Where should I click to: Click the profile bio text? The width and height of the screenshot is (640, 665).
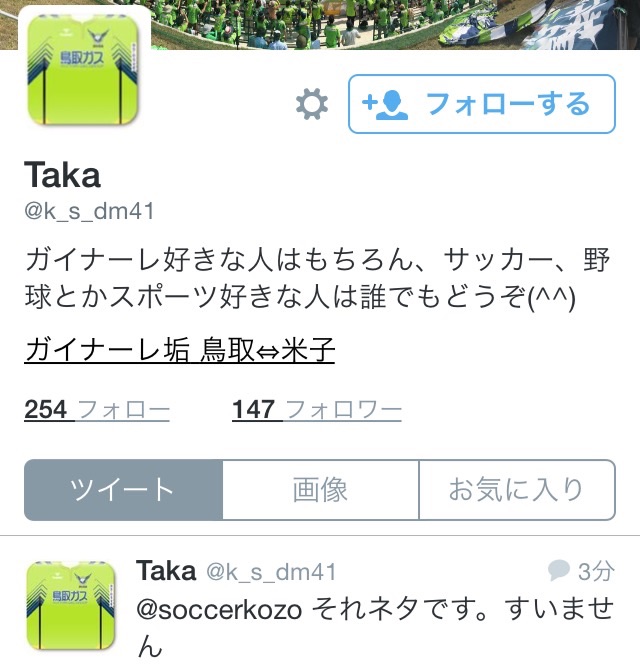317,278
